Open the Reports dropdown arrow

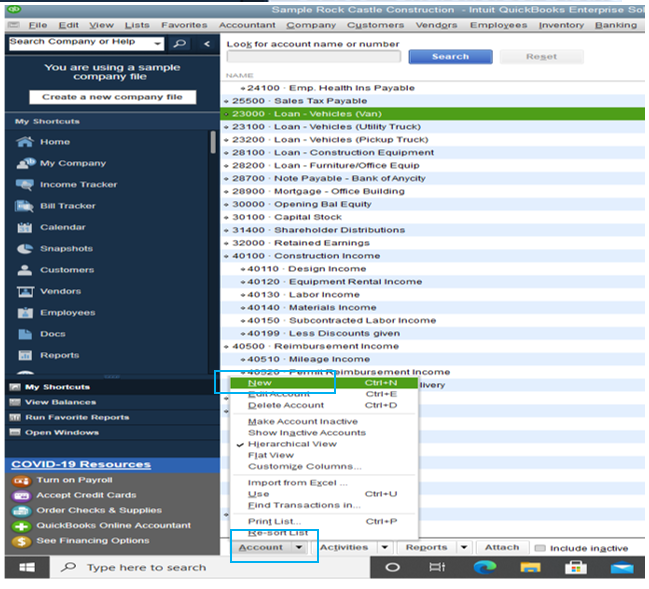pyautogui.click(x=464, y=548)
